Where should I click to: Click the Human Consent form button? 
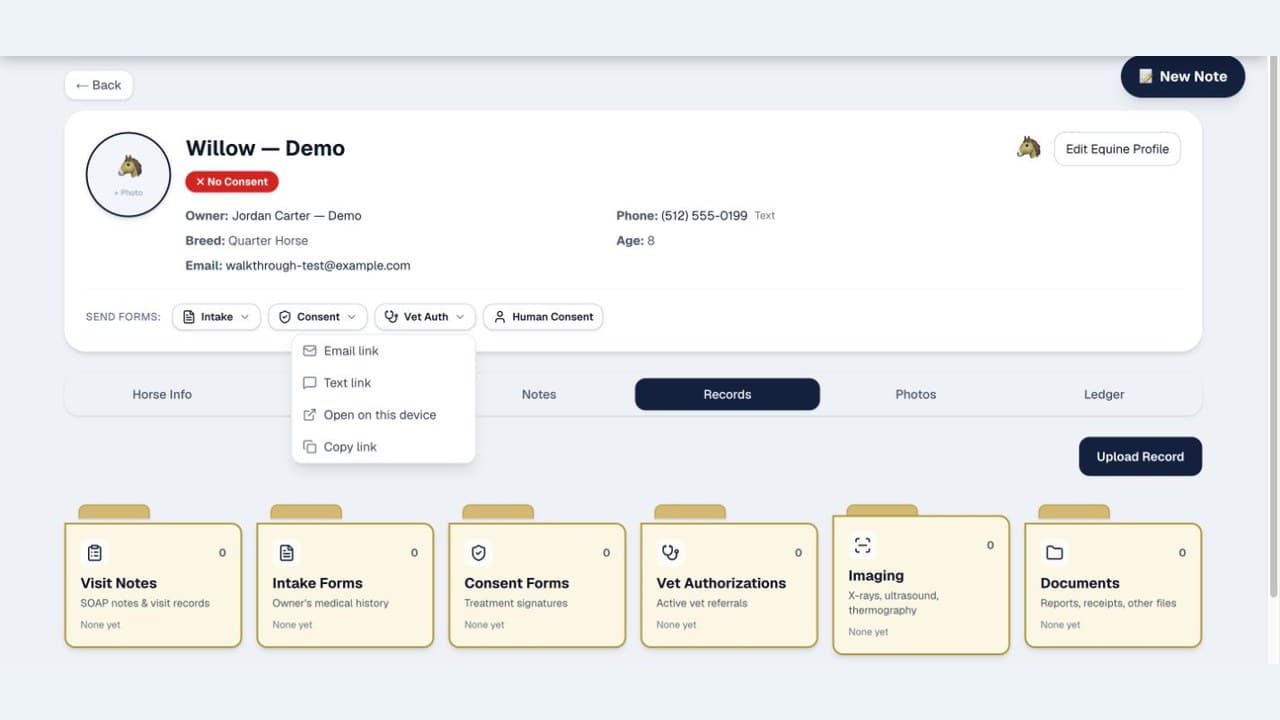(543, 317)
